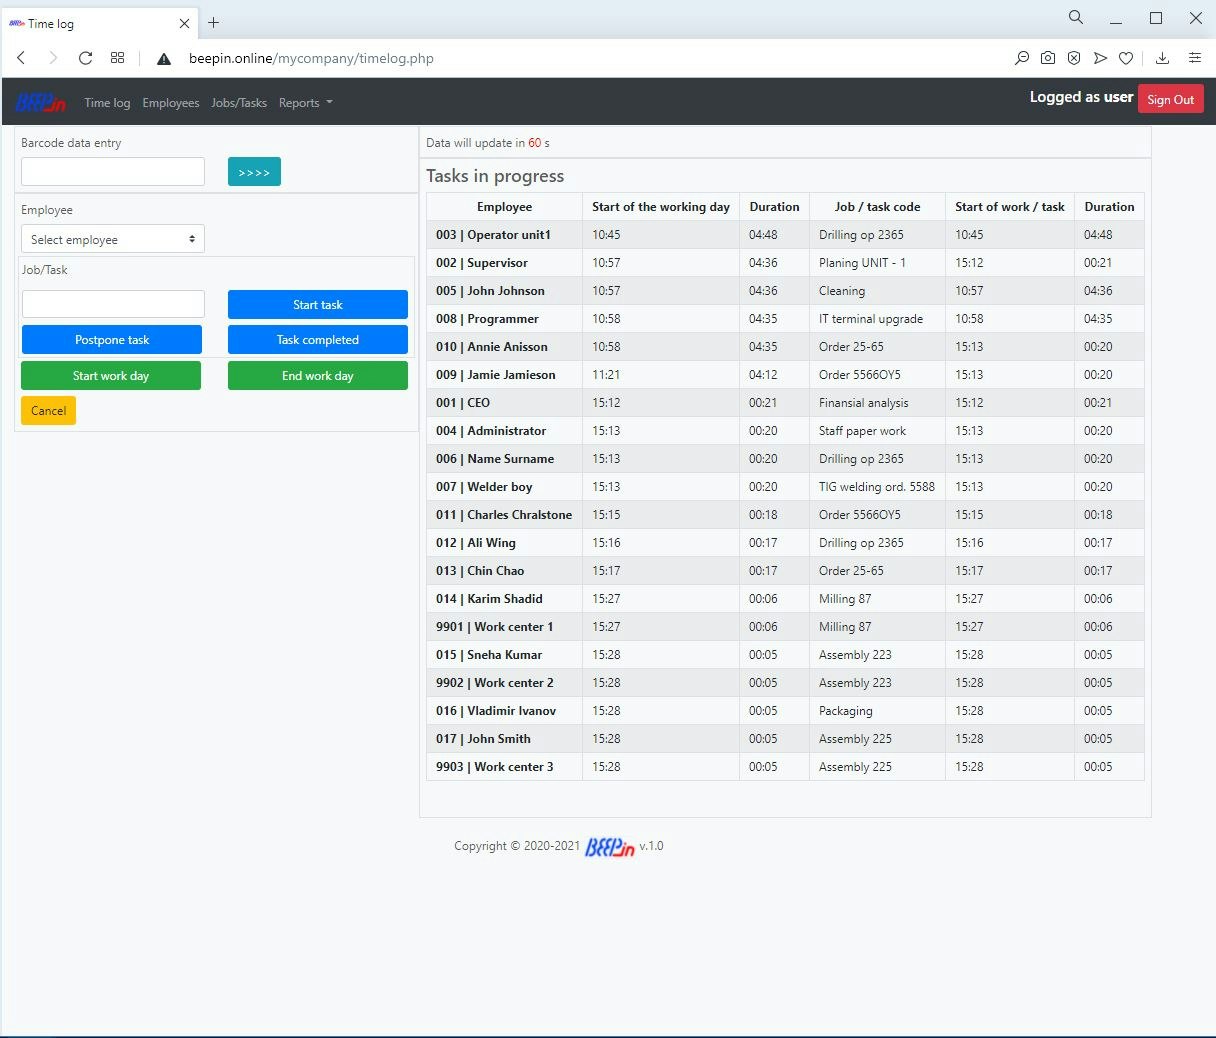Click the End work day button
This screenshot has height=1038, width=1216.
[x=318, y=376]
